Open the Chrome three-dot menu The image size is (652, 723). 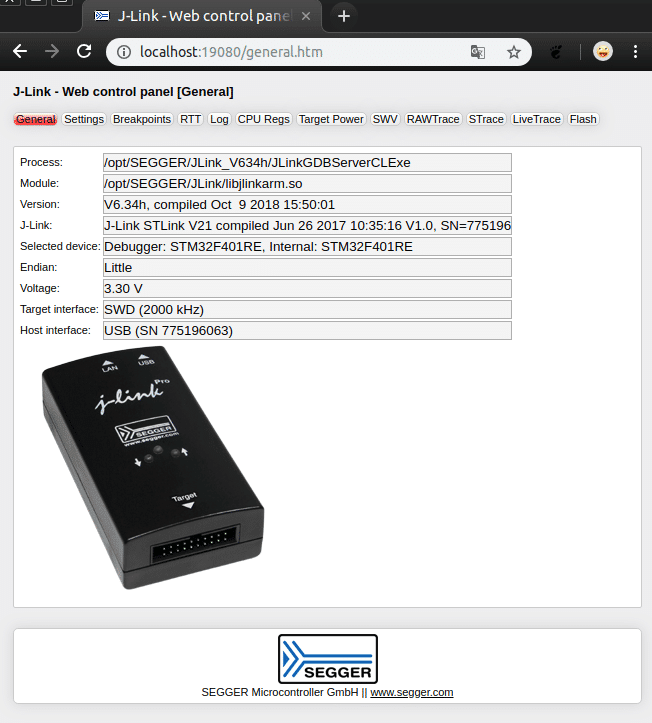(636, 52)
